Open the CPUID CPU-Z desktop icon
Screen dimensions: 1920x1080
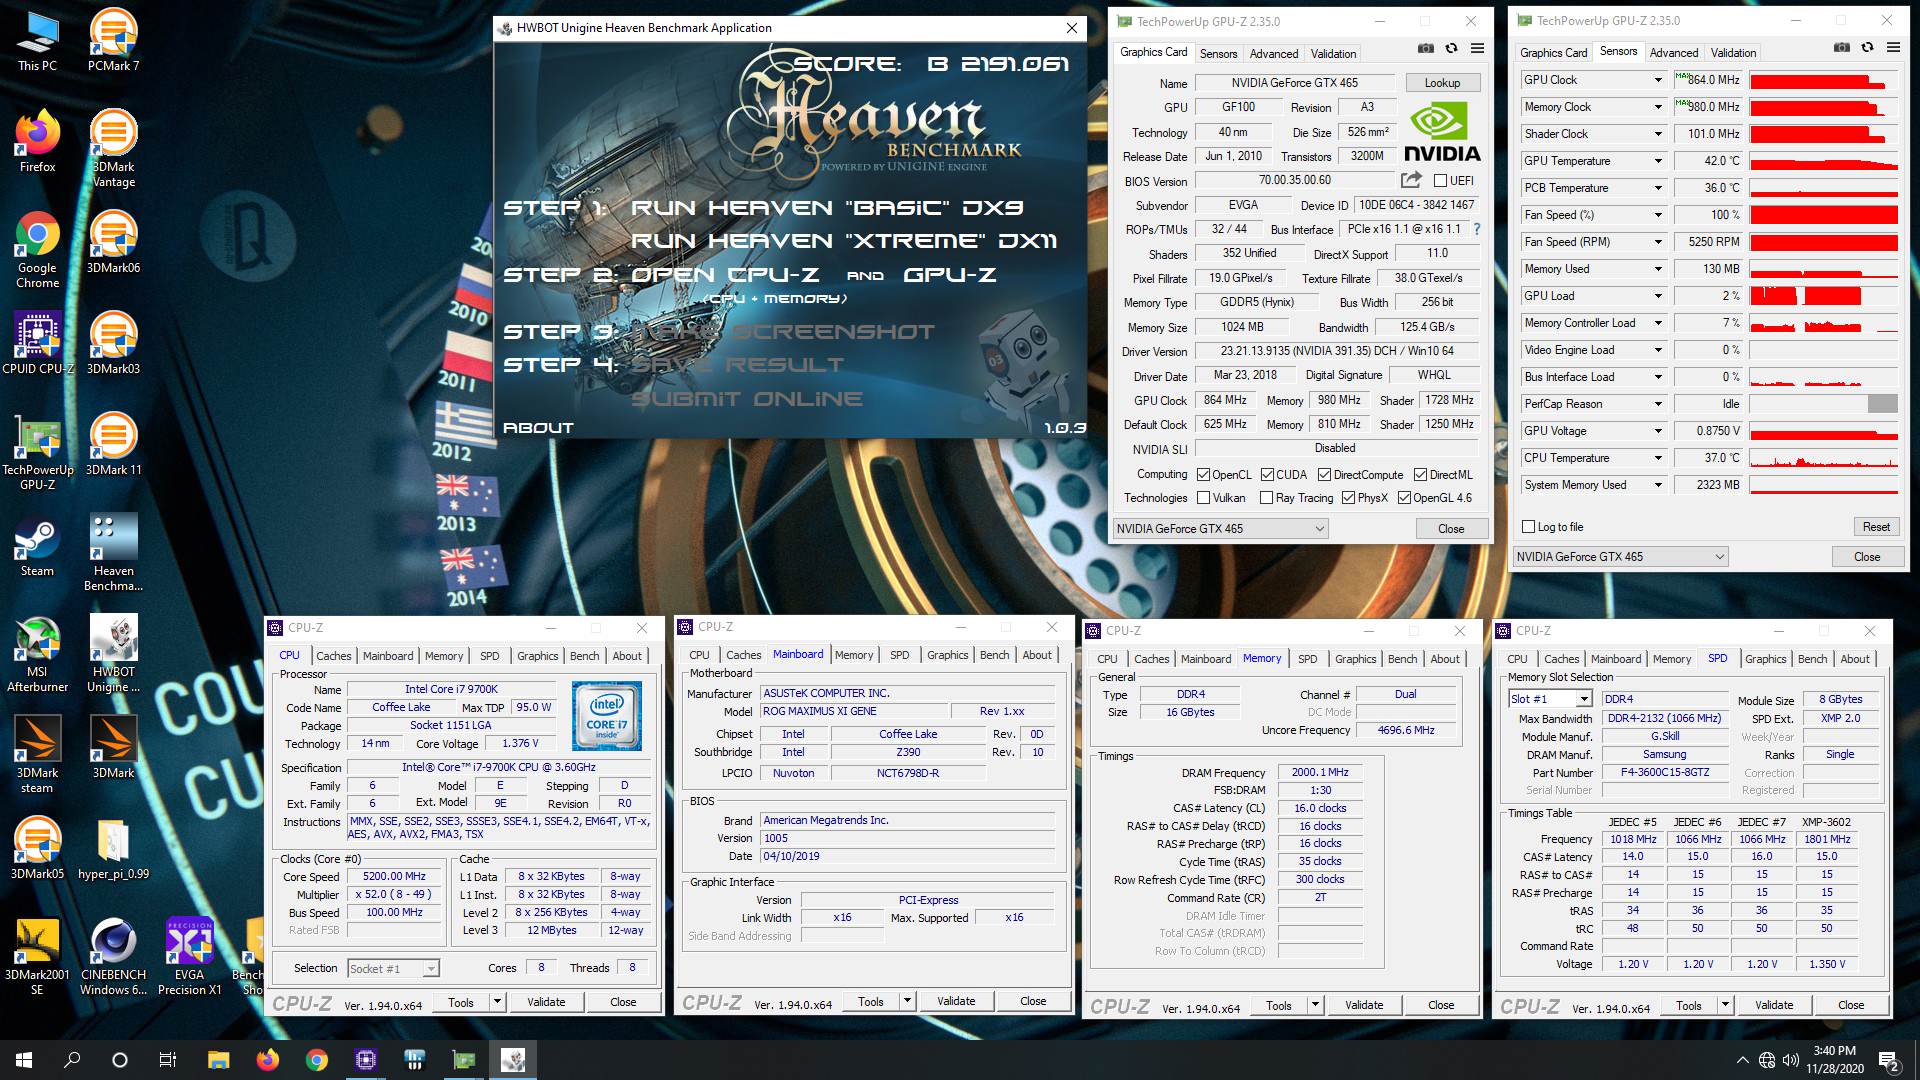(38, 343)
